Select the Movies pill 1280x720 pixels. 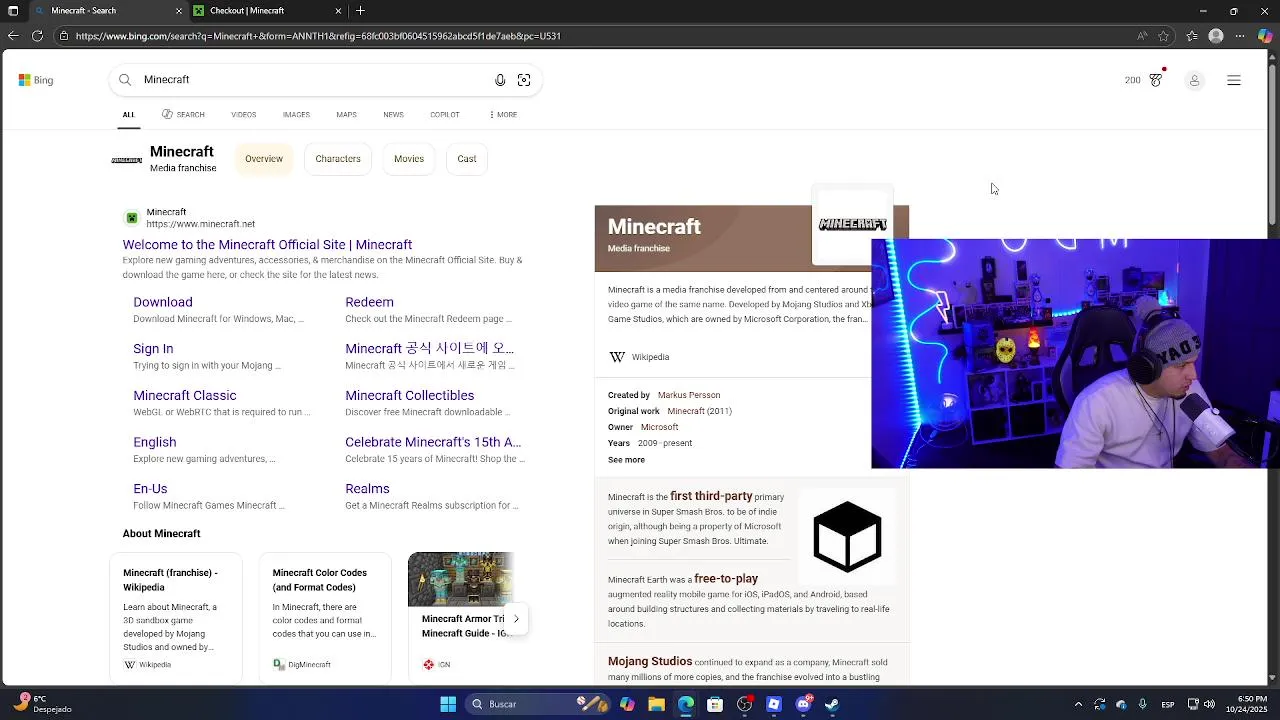(x=409, y=159)
